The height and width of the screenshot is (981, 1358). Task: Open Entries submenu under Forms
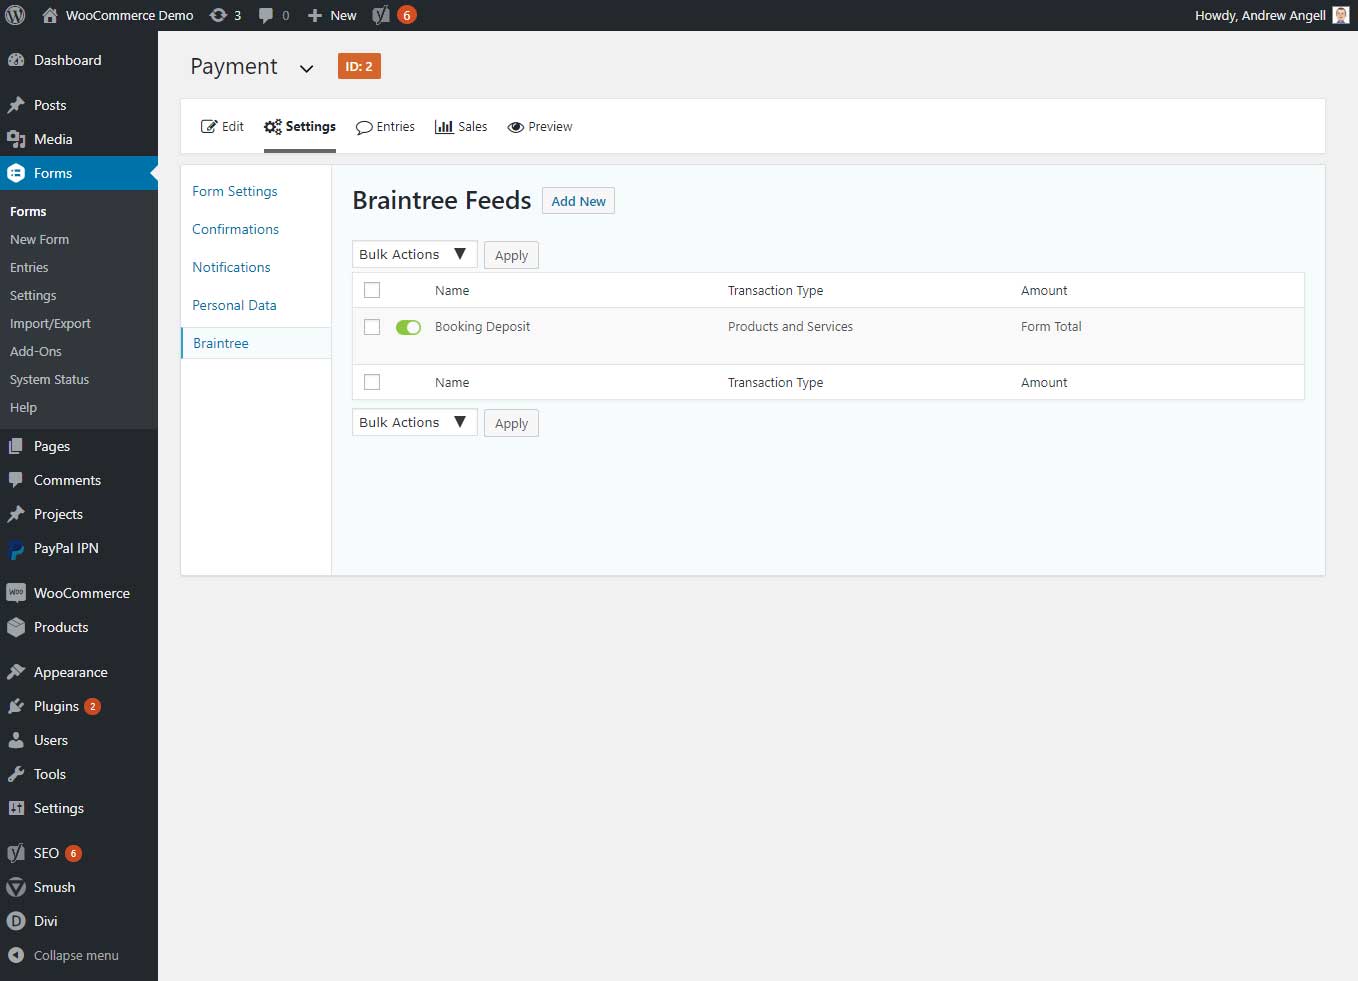pyautogui.click(x=29, y=268)
